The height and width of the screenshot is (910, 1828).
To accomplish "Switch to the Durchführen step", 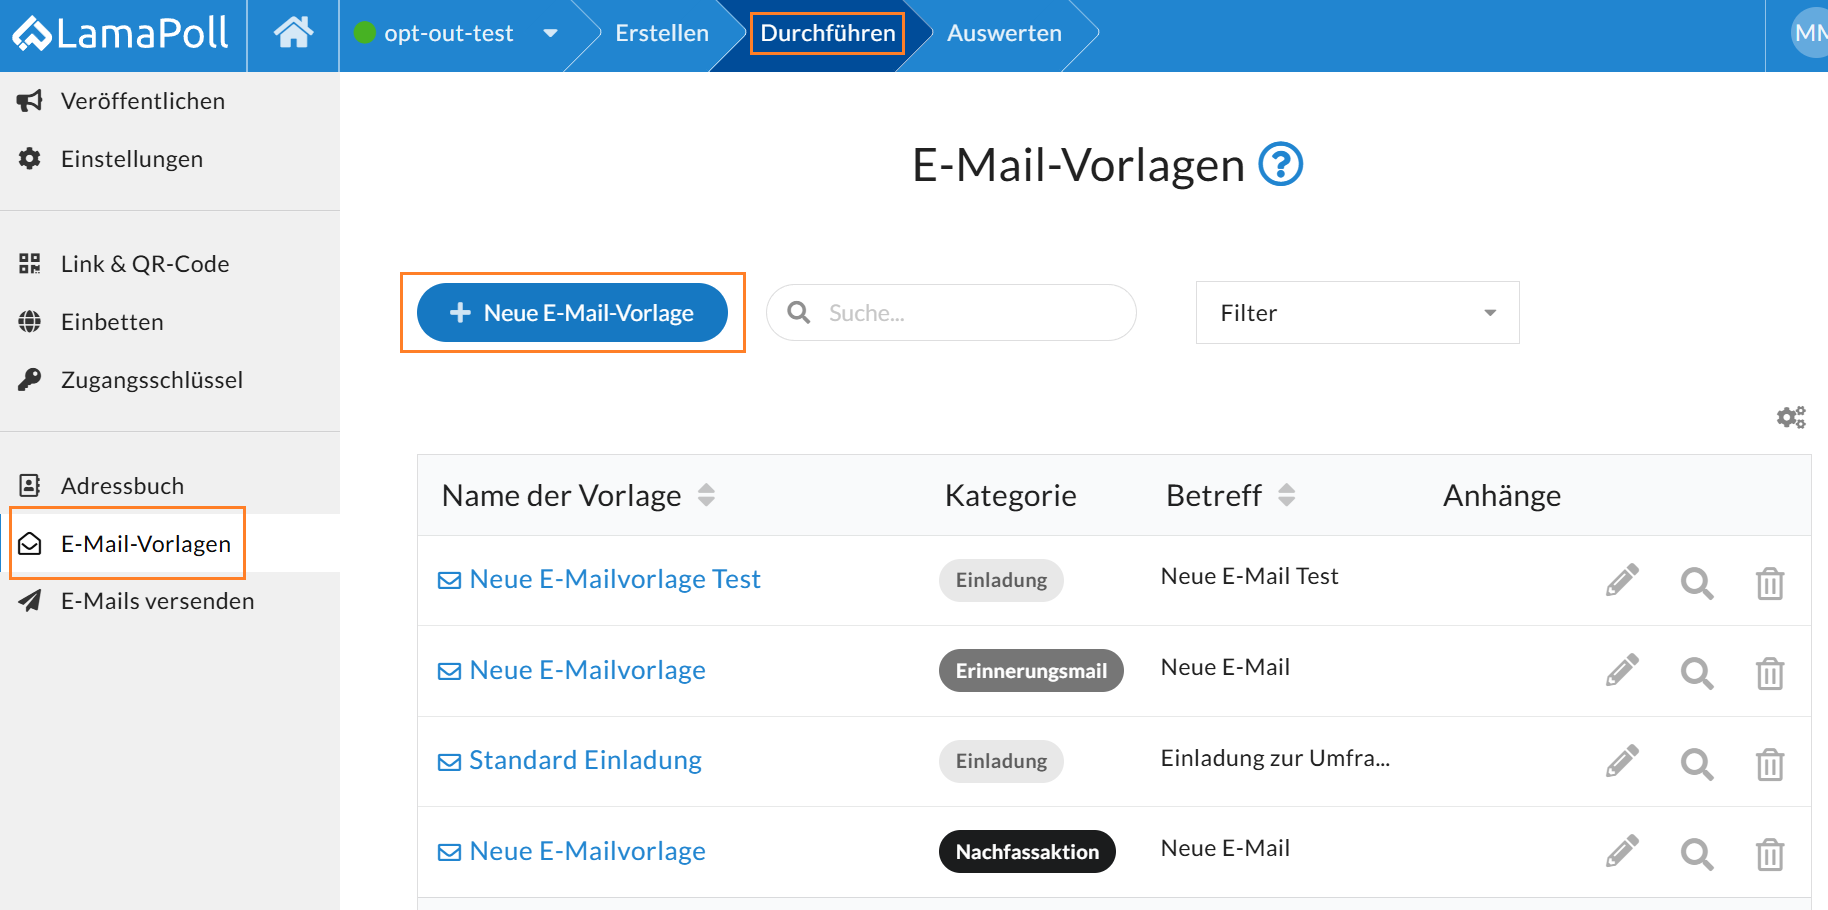I will point(828,33).
